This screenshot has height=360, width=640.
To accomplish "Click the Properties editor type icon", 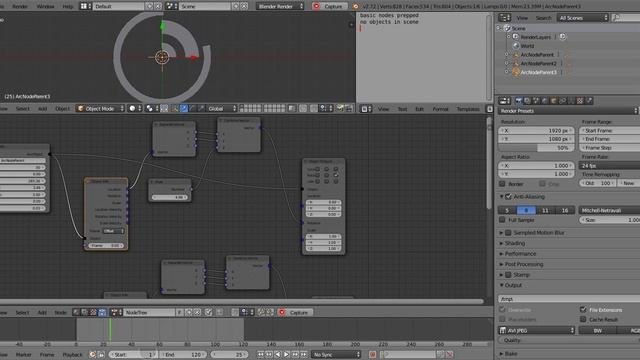I will tap(504, 100).
